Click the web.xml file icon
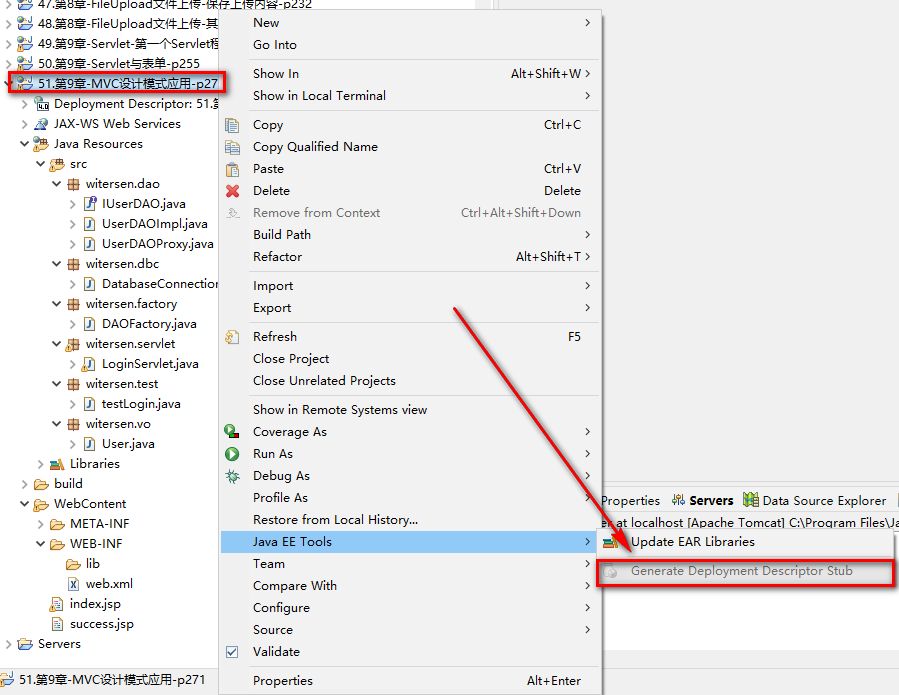The height and width of the screenshot is (695, 899). pyautogui.click(x=73, y=584)
